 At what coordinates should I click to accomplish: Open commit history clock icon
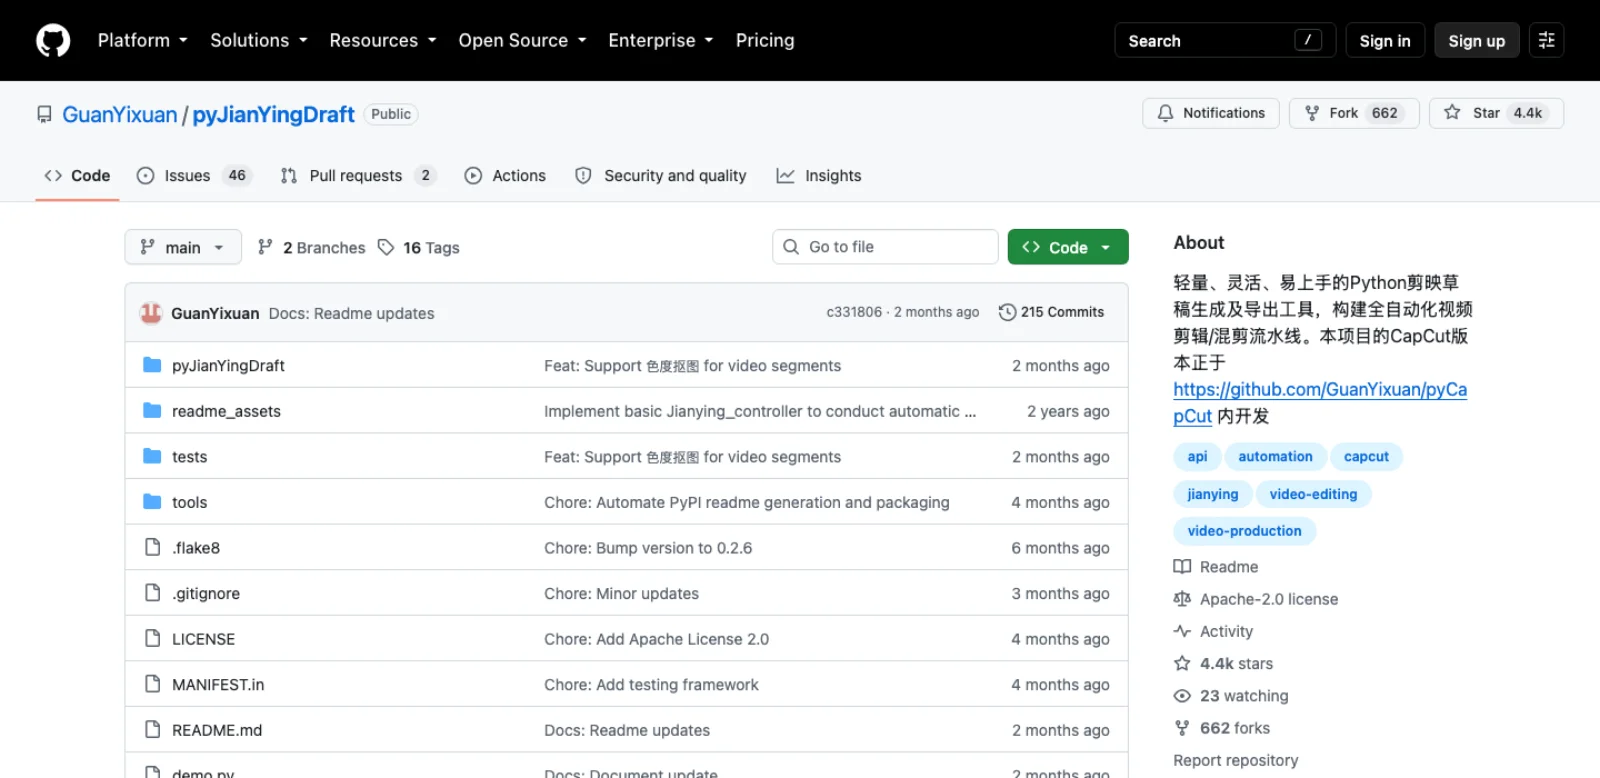[1007, 312]
